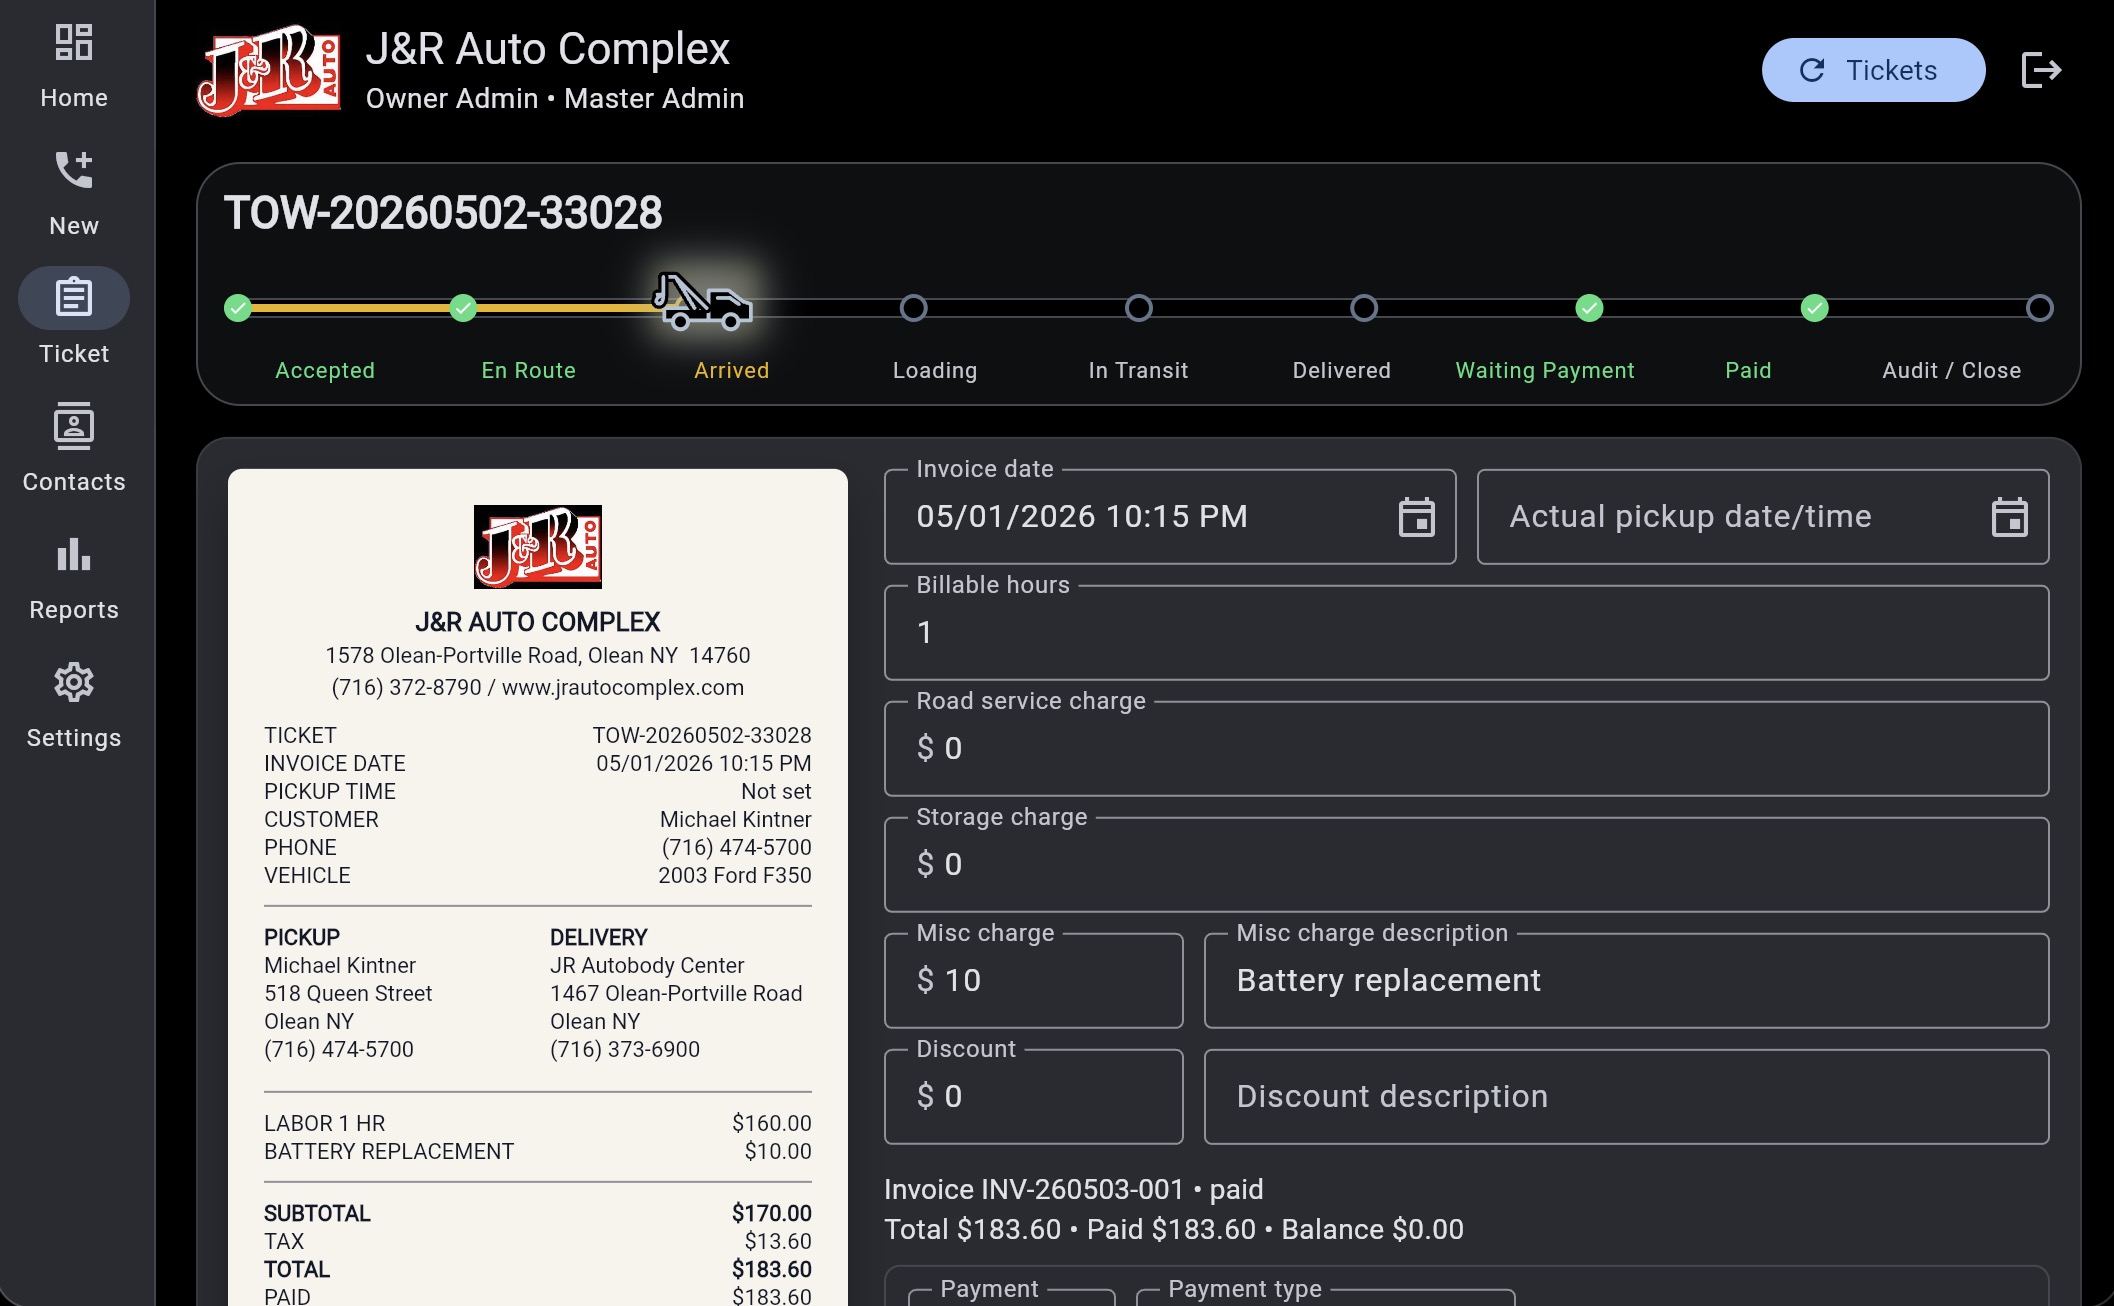Viewport: 2114px width, 1306px height.
Task: Click the balance summary line showing $0.00
Action: (1174, 1230)
